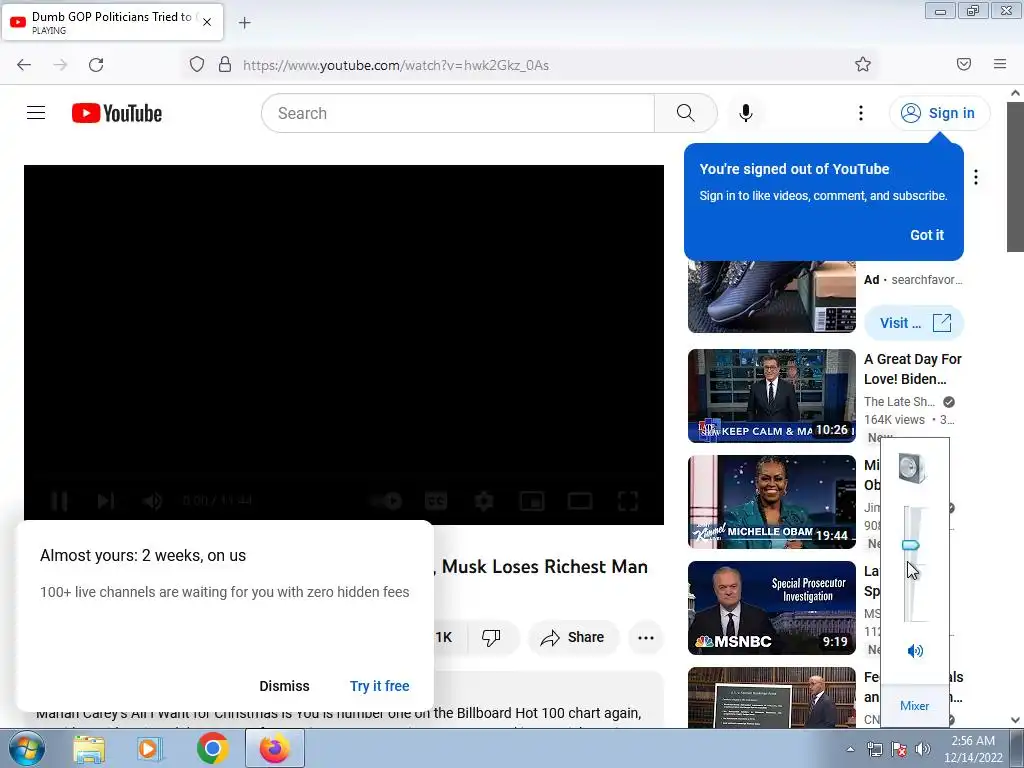This screenshot has height=768, width=1024.
Task: Show hidden tray icons arrow
Action: 850,749
